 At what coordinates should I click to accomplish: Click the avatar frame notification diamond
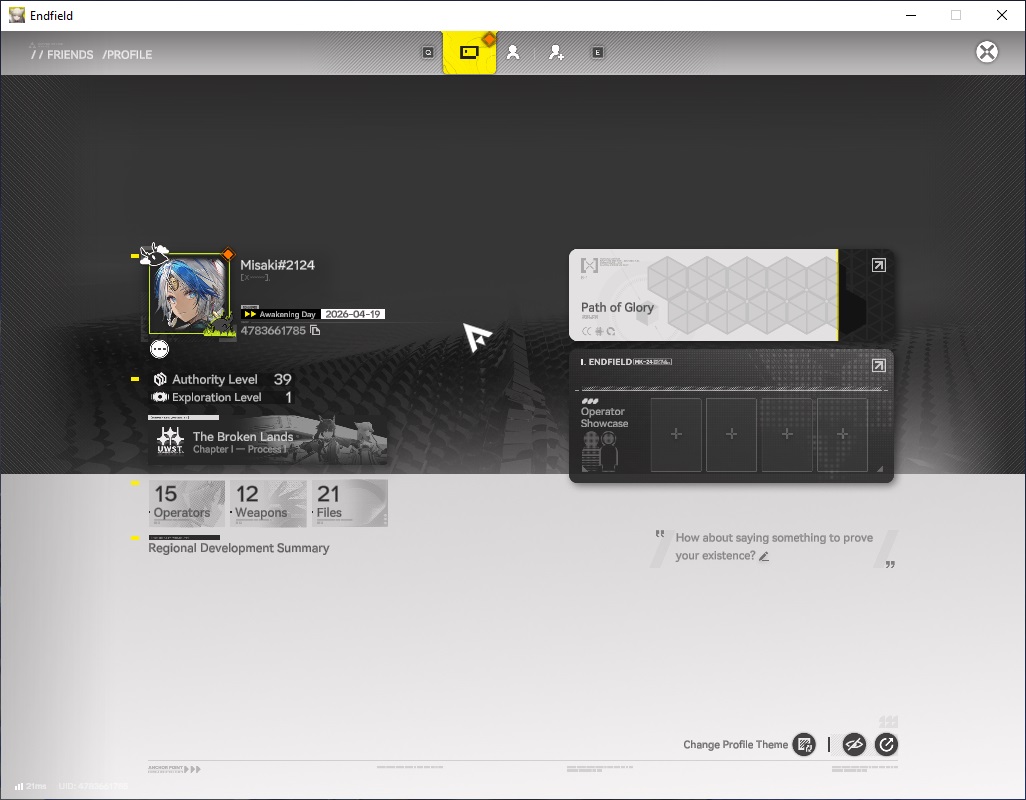tap(228, 254)
